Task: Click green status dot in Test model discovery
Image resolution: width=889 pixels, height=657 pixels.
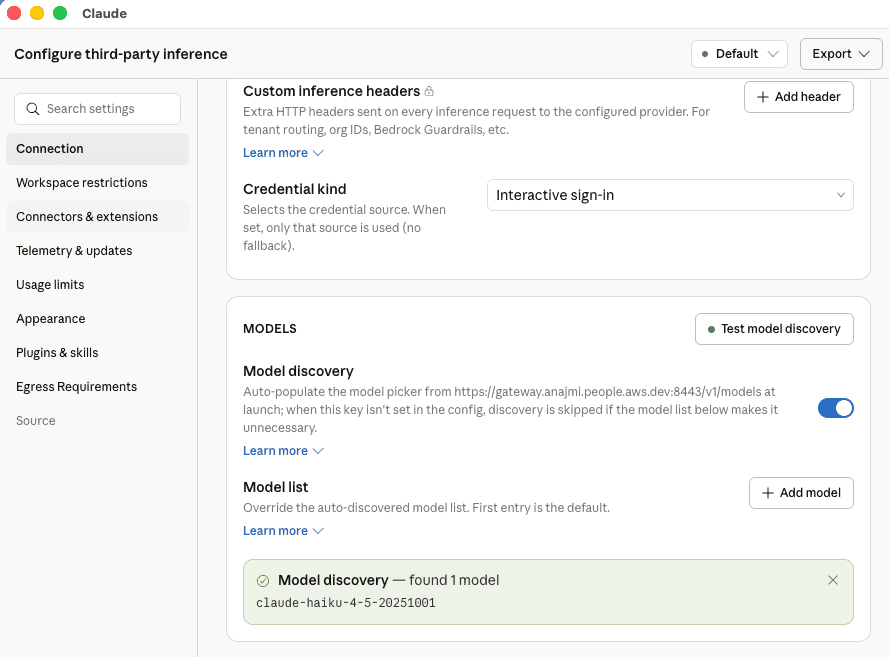Action: pos(711,329)
